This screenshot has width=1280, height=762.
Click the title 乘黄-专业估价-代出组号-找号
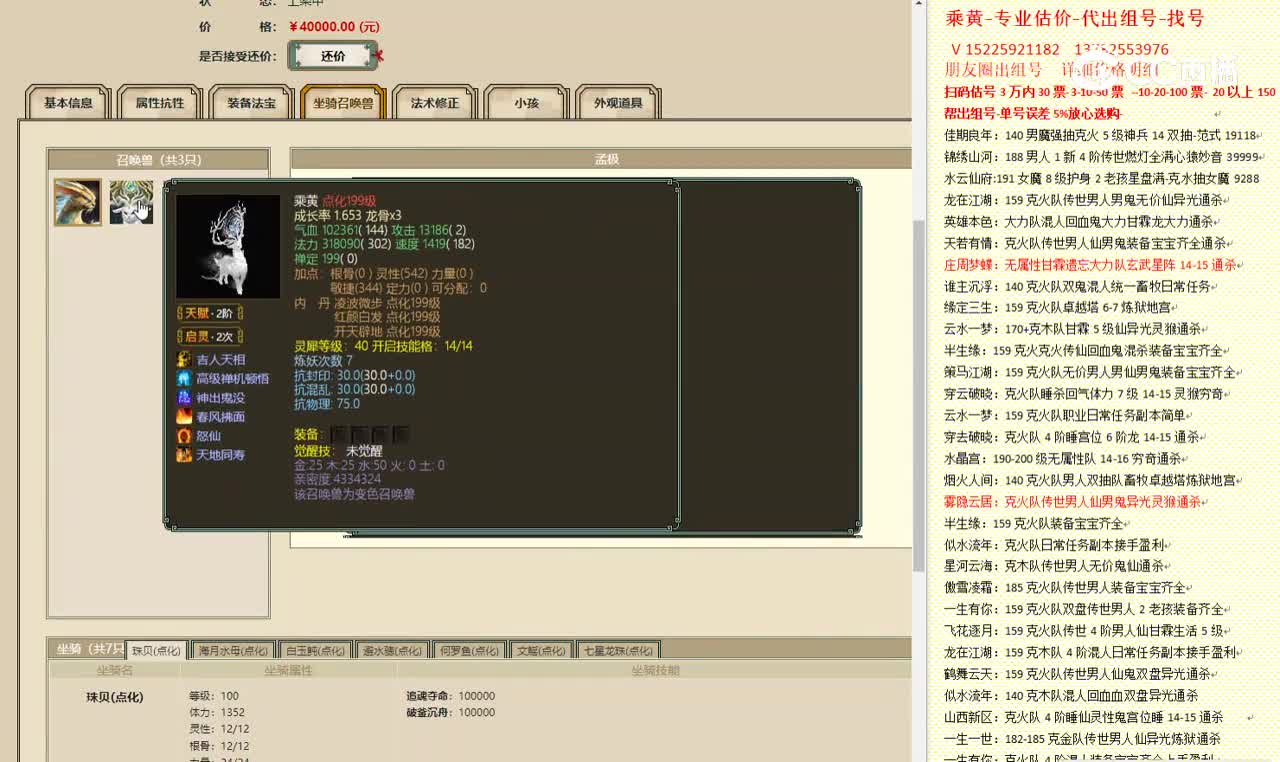tap(1075, 18)
